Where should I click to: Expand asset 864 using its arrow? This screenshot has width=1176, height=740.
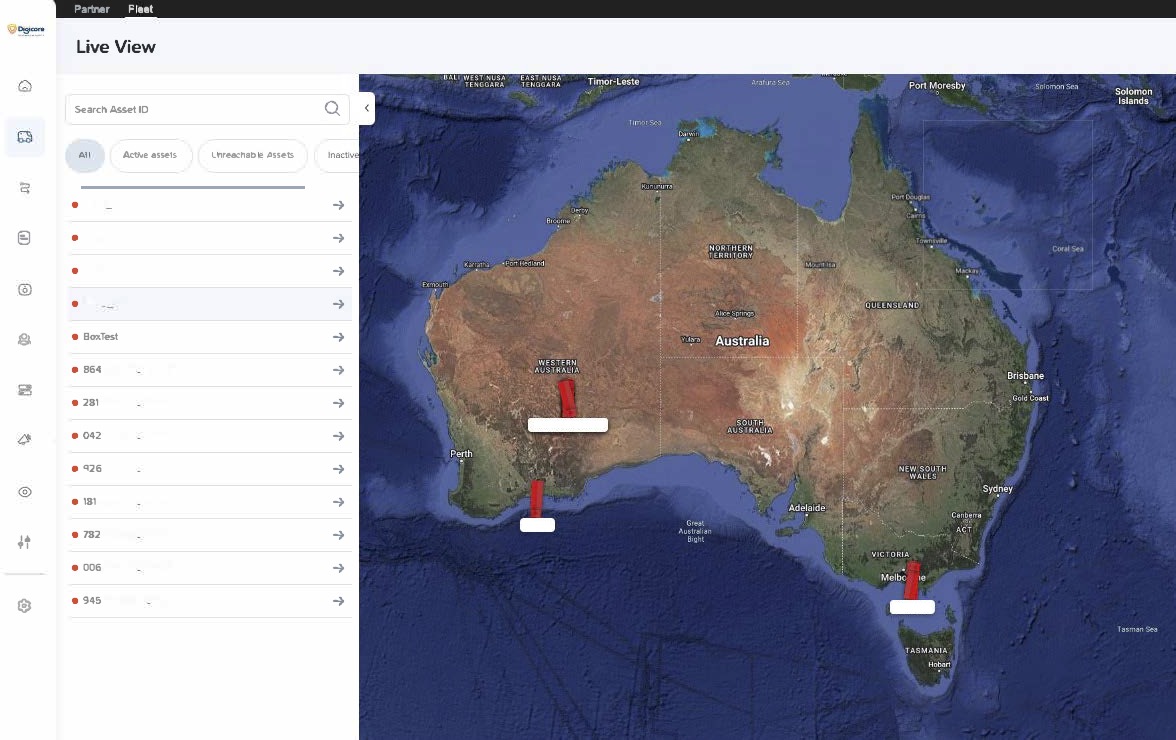coord(338,370)
